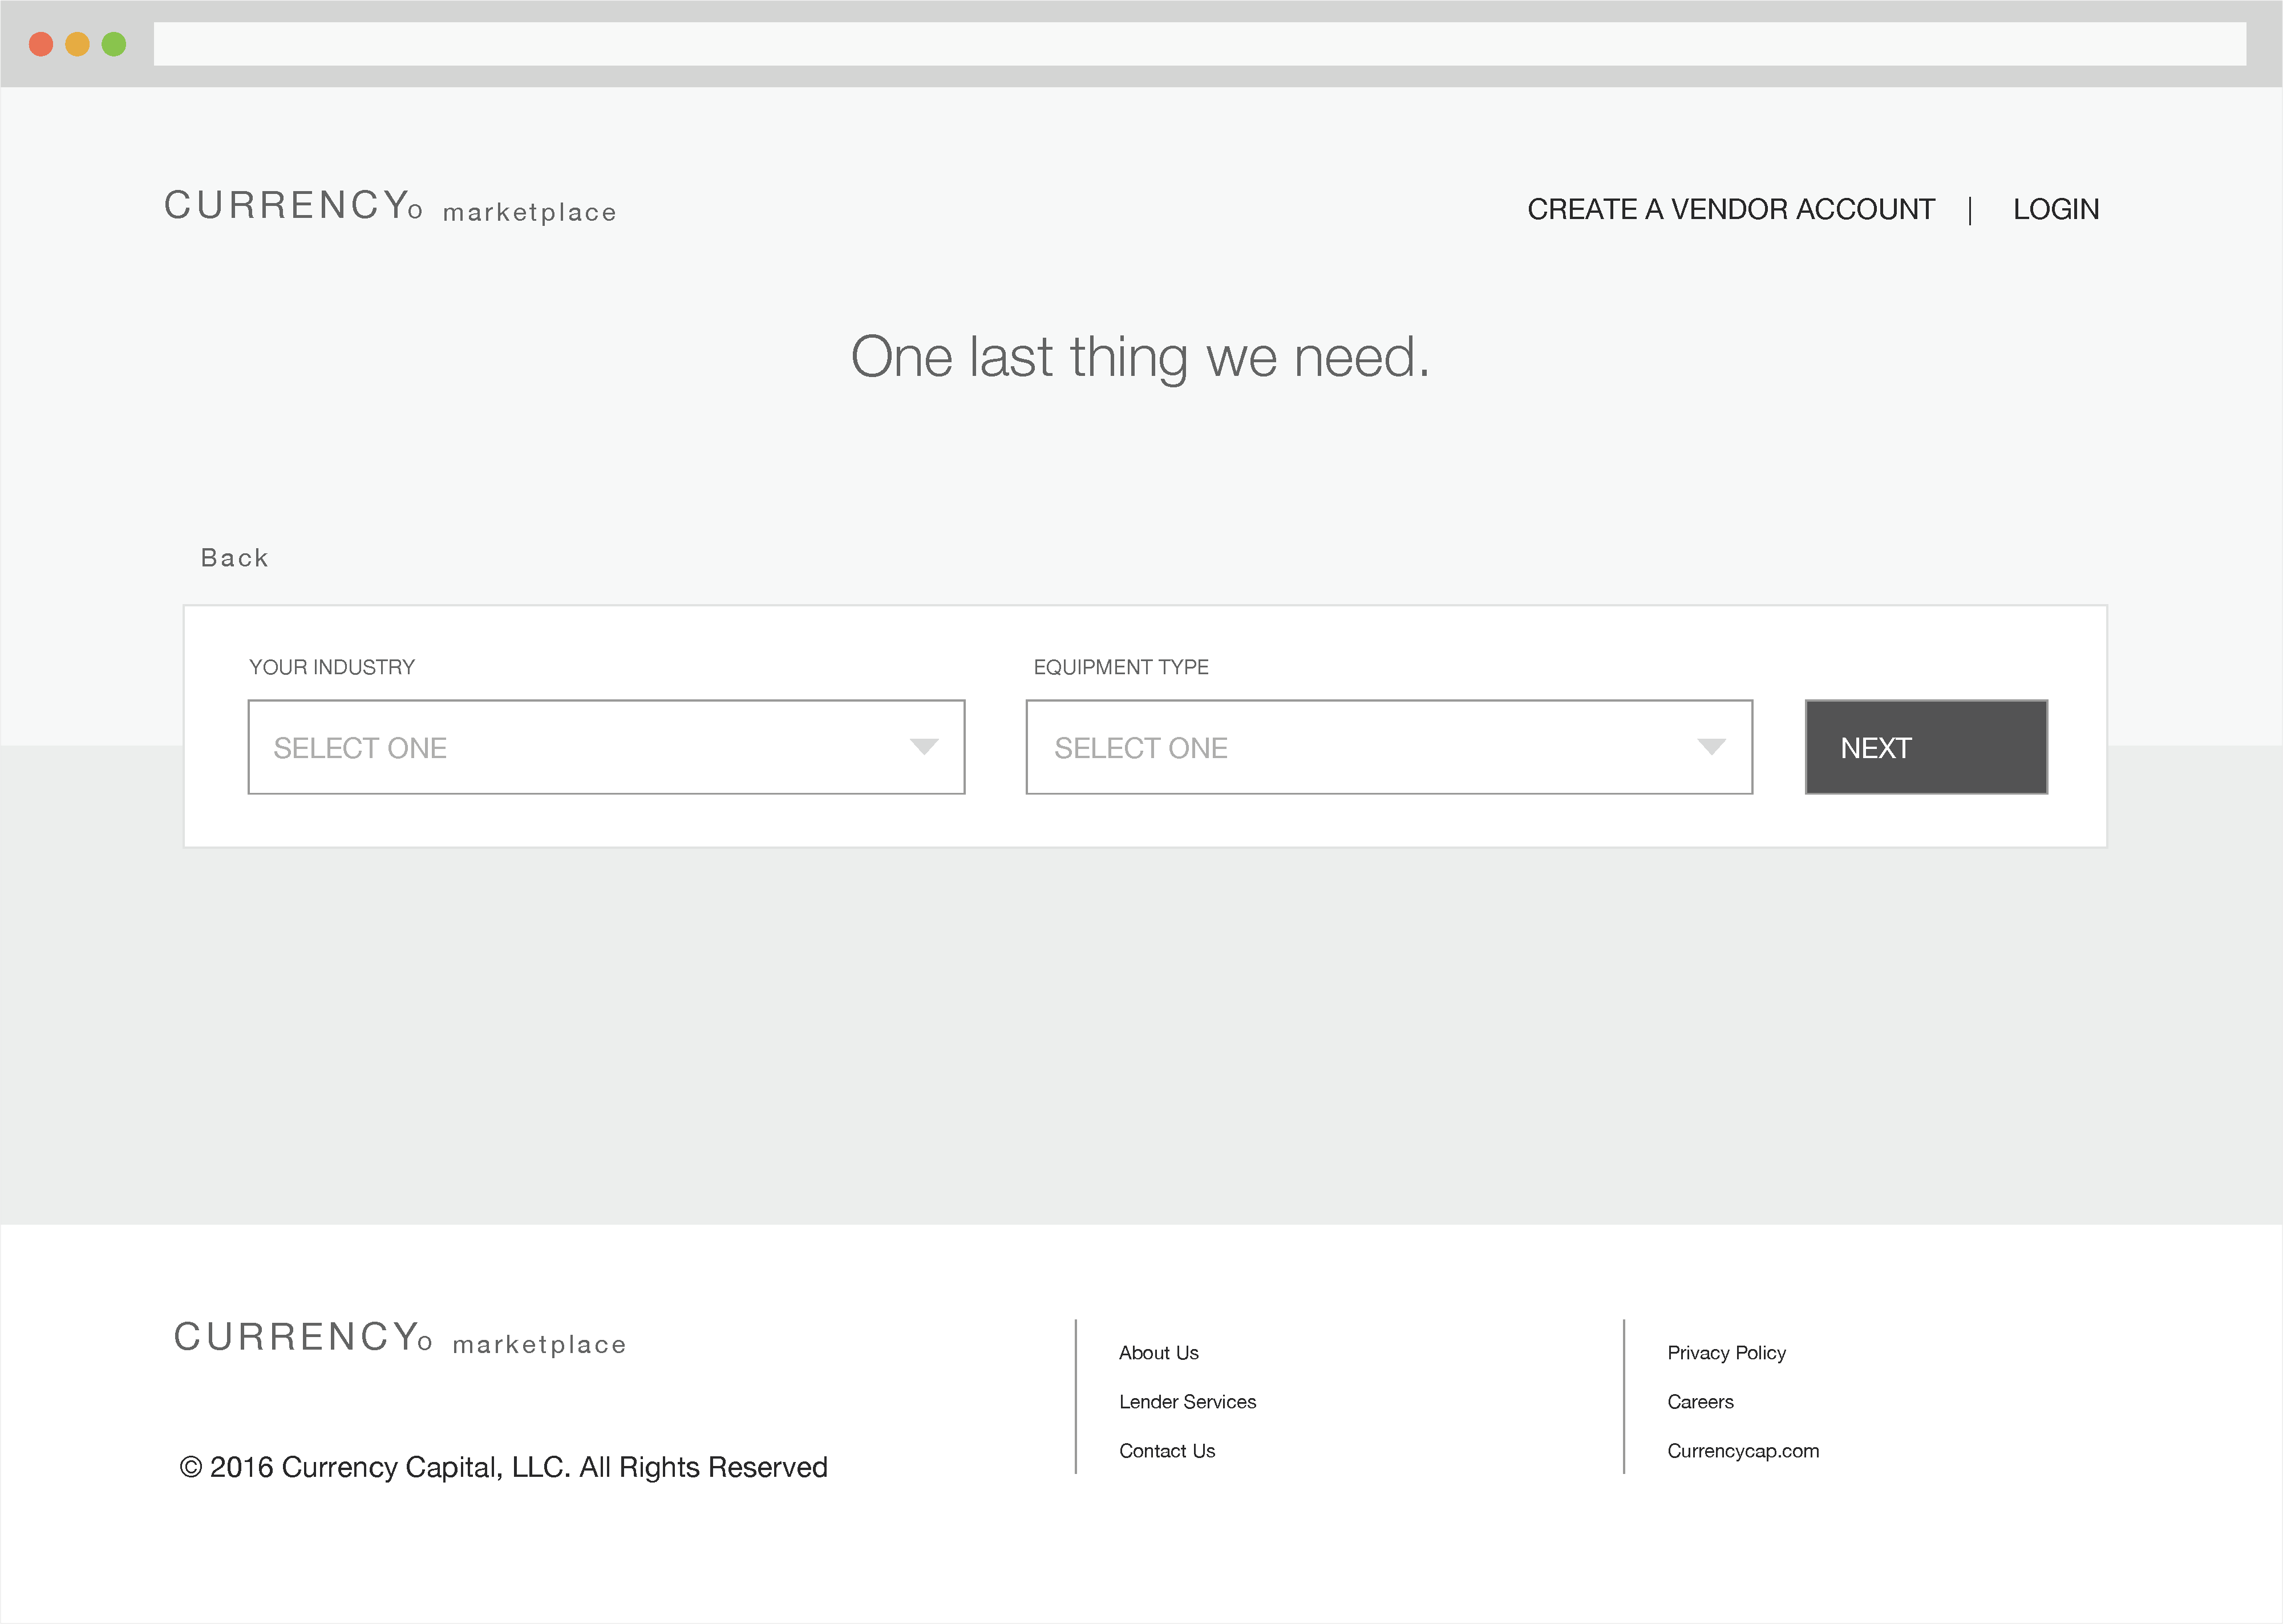Click the NEXT button
This screenshot has height=1624, width=2283.
(x=1925, y=747)
